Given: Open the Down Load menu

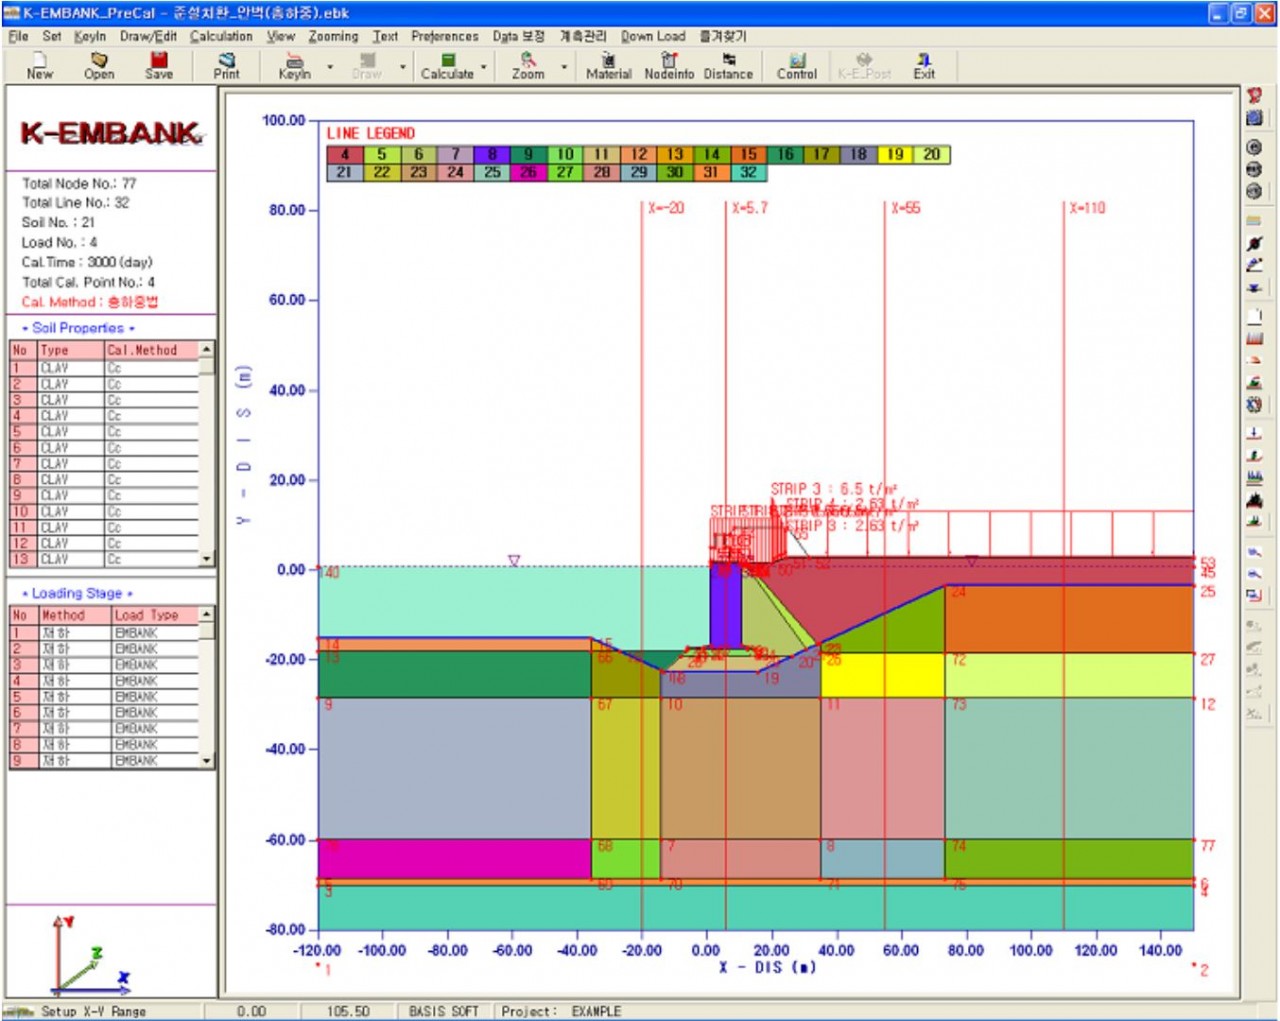Looking at the screenshot, I should (653, 36).
